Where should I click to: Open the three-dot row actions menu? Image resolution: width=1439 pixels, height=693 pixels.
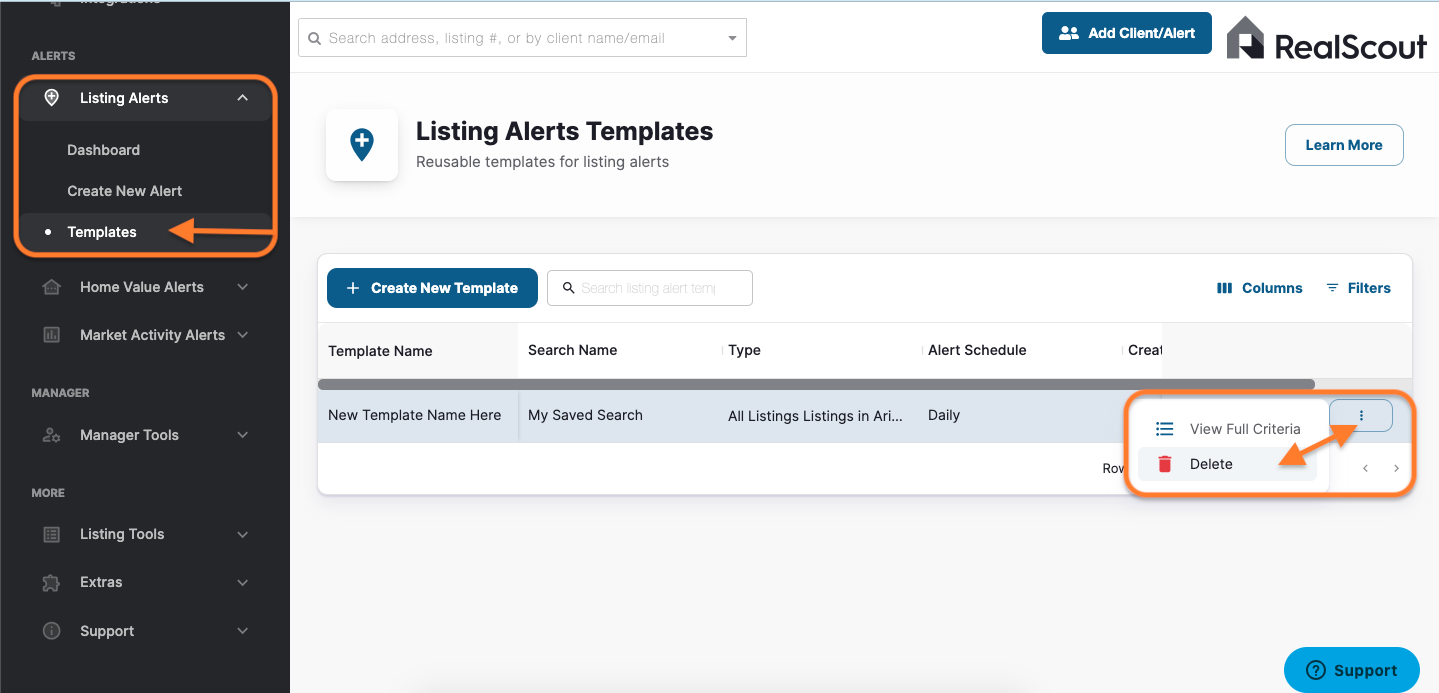click(1361, 416)
